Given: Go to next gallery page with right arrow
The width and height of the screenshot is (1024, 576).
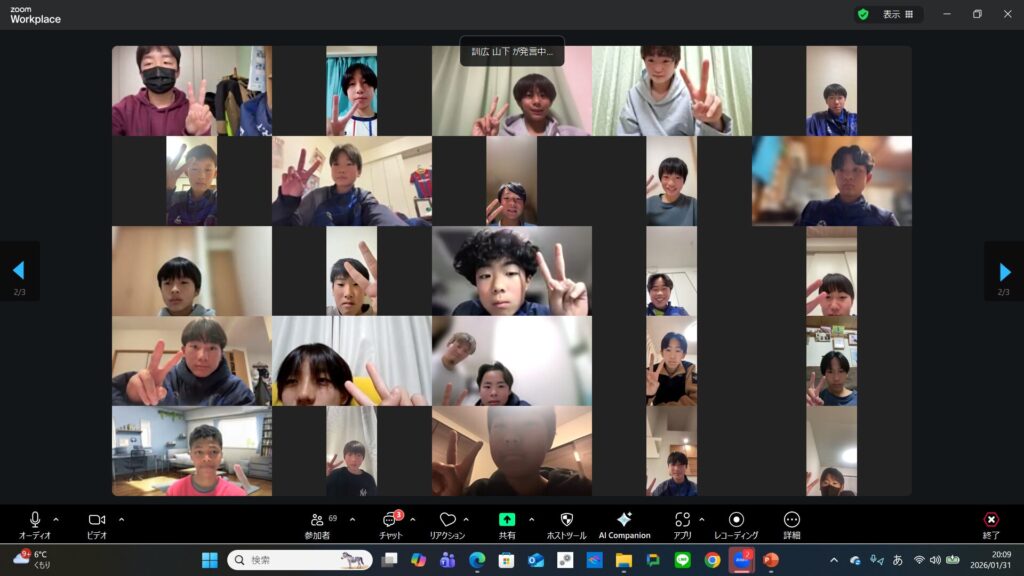Looking at the screenshot, I should (1004, 271).
